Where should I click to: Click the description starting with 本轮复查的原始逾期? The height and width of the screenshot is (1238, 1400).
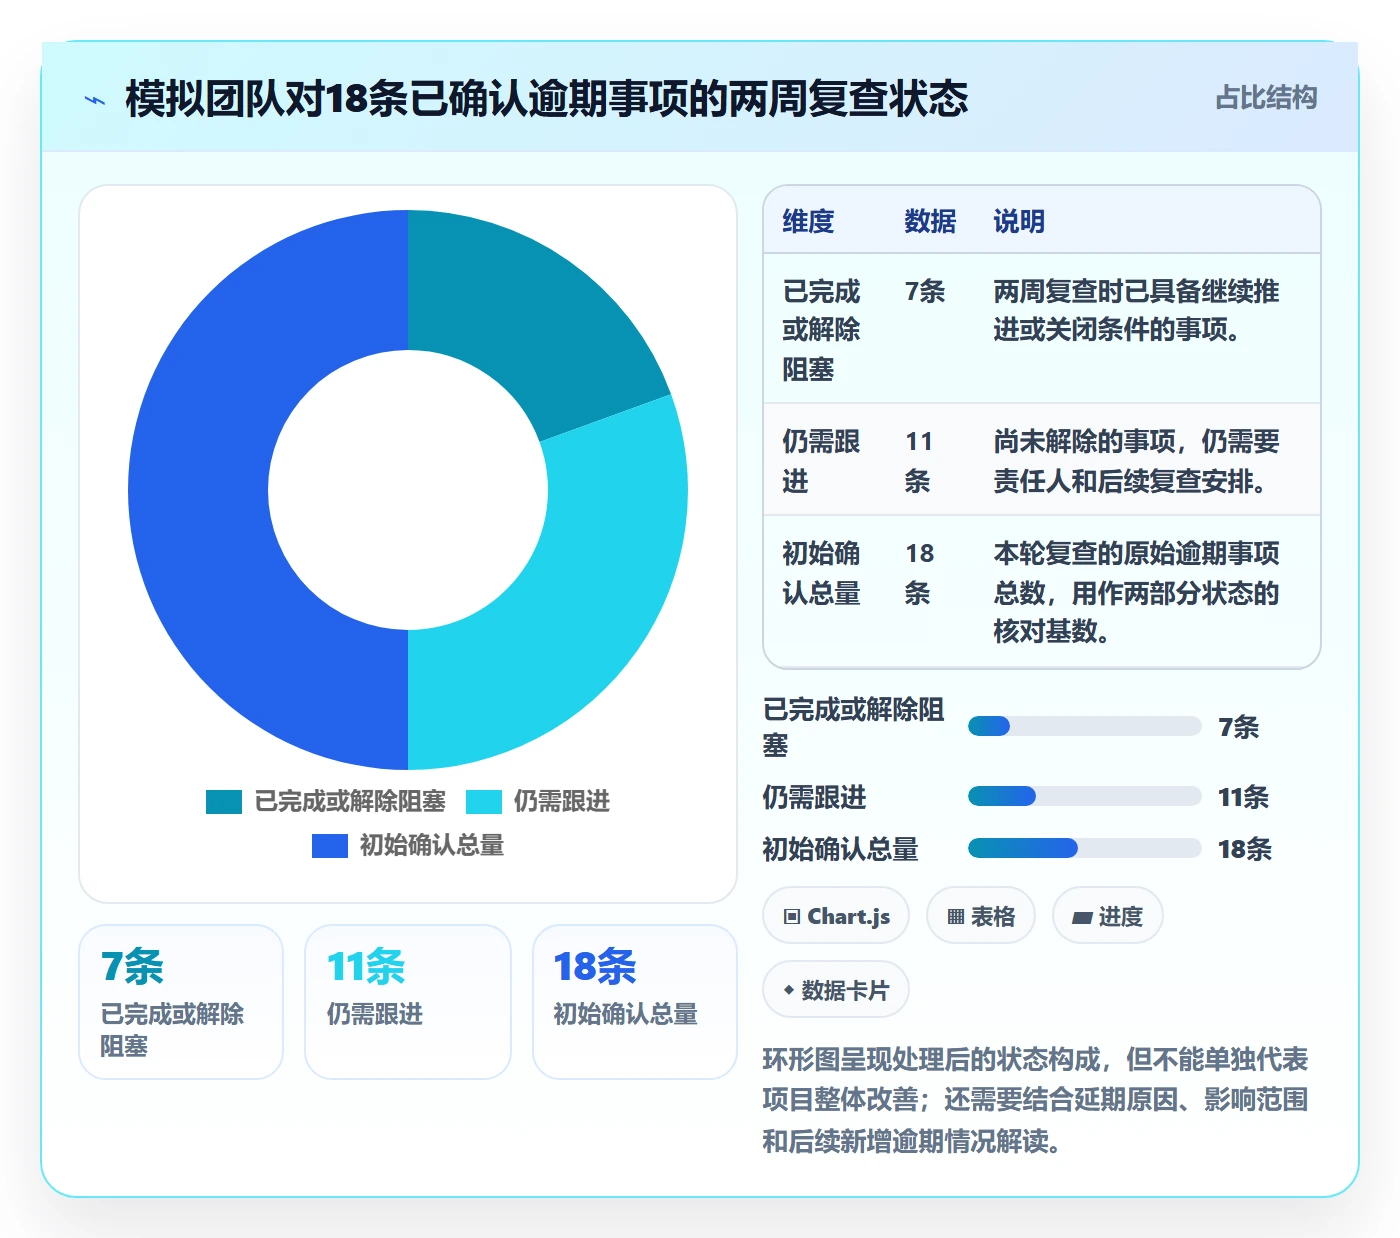pyautogui.click(x=1137, y=592)
